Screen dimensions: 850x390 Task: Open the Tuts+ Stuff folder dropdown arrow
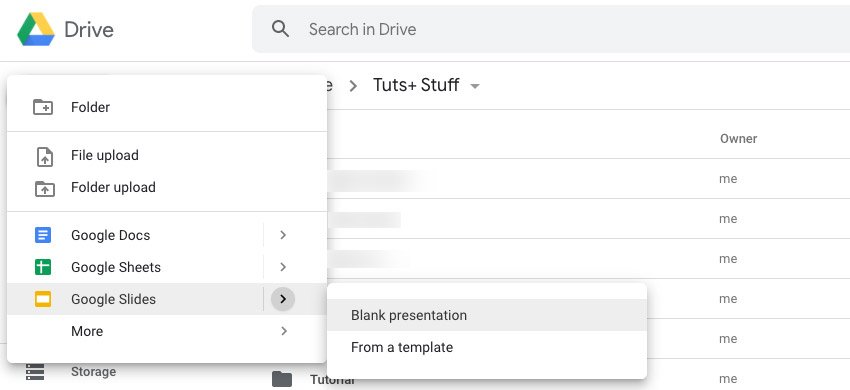[x=475, y=86]
